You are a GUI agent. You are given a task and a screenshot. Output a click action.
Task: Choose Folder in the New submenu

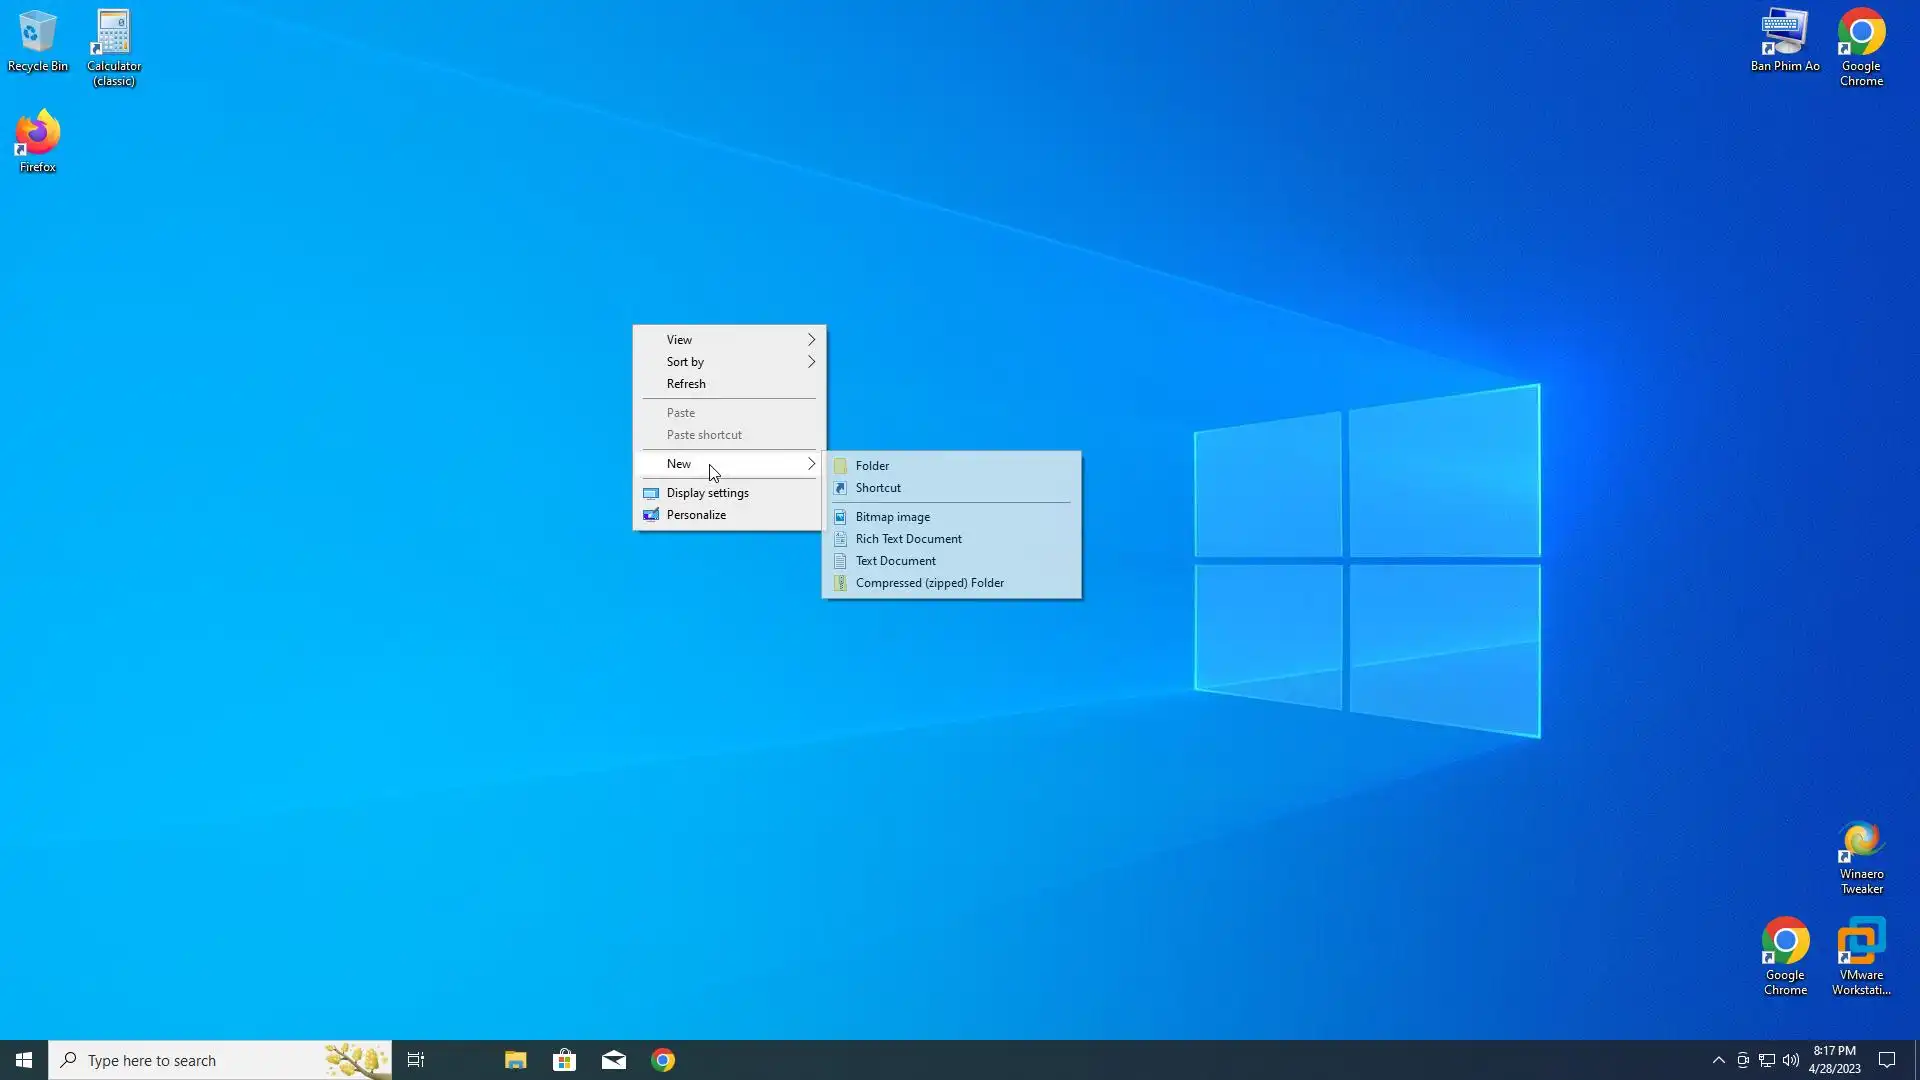coord(872,466)
